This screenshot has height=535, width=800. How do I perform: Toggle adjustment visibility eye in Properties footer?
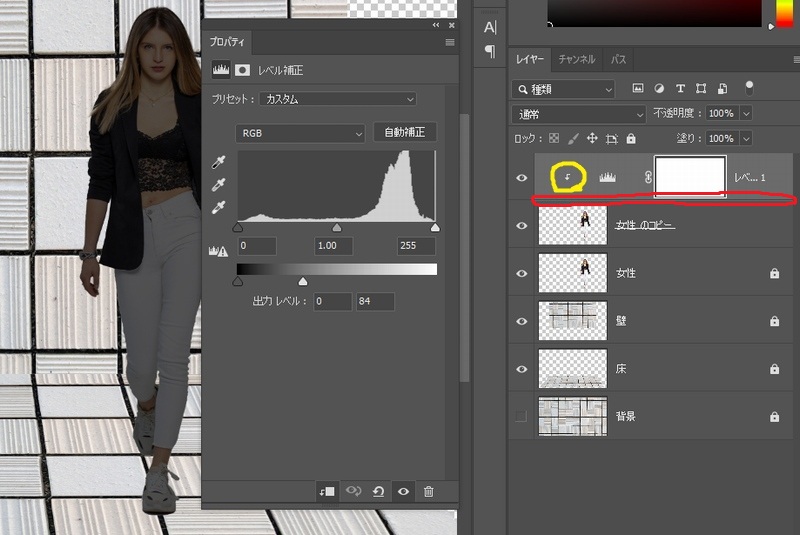pos(404,491)
